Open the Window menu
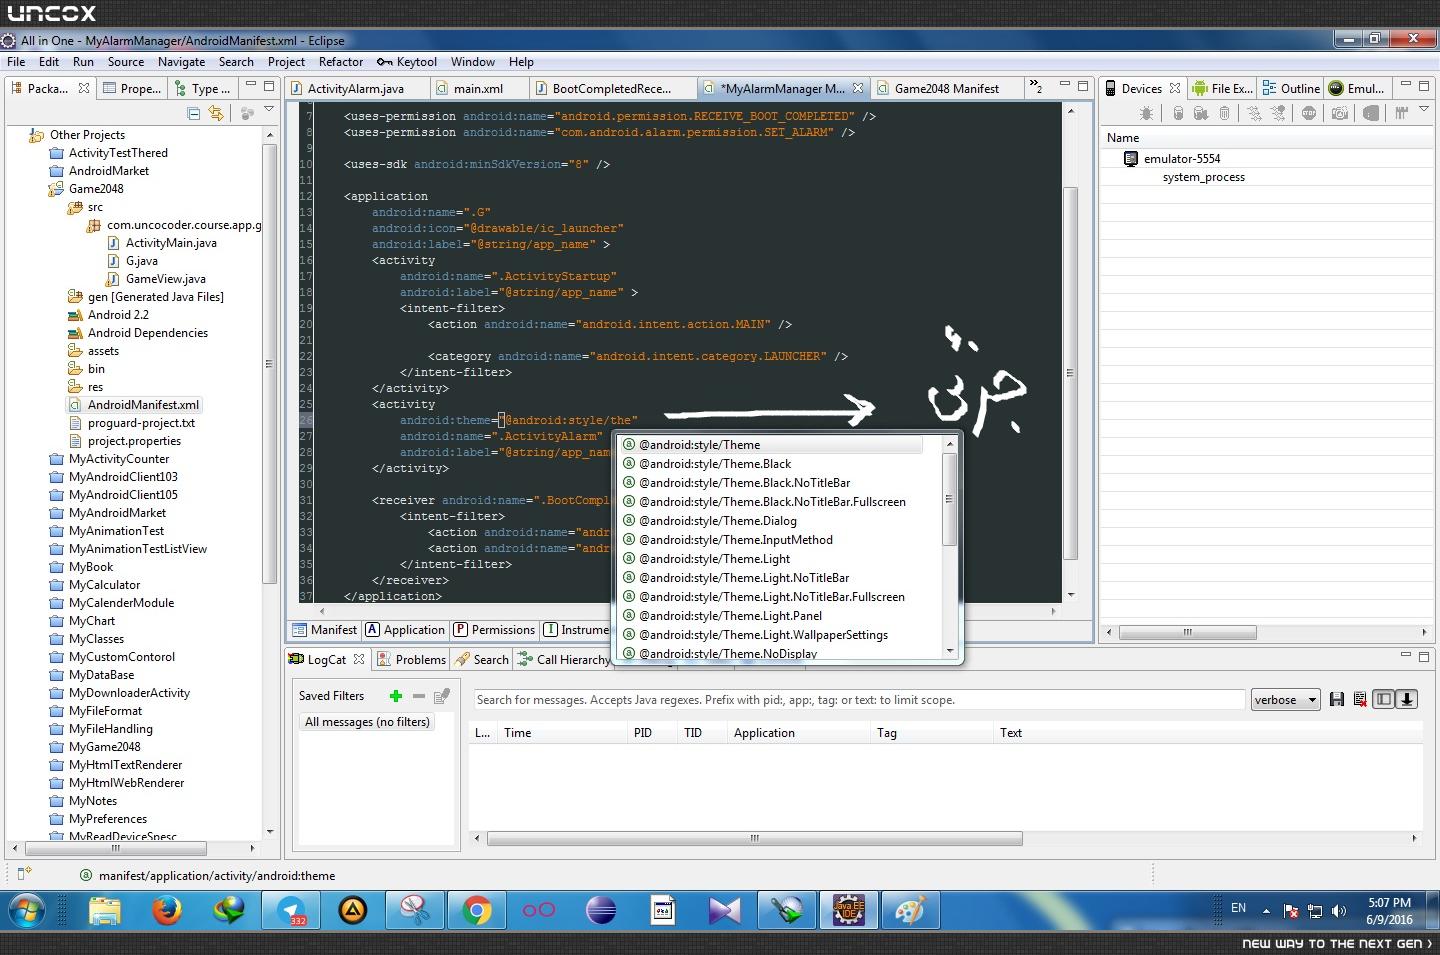The height and width of the screenshot is (955, 1440). (x=473, y=61)
